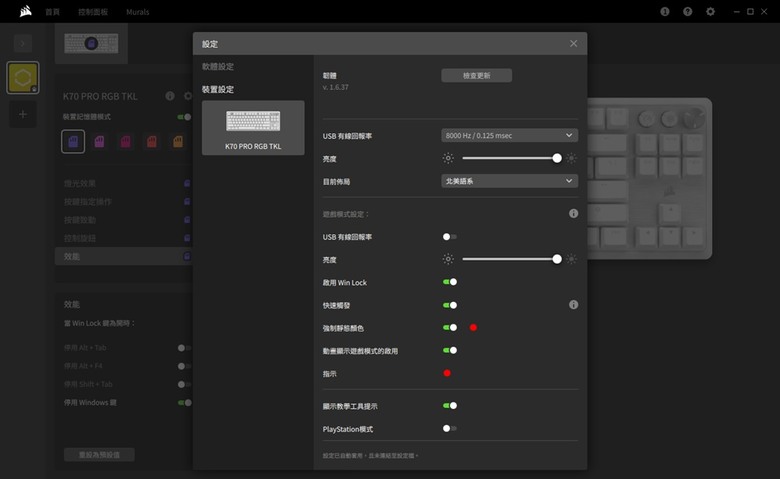Click the Corsair sails logo
The image size is (780, 479).
pyautogui.click(x=25, y=11)
